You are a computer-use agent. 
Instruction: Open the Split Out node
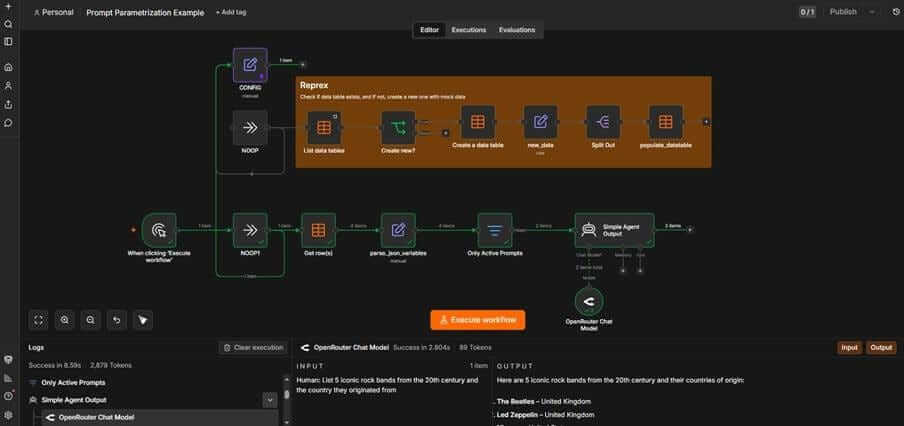tap(603, 122)
